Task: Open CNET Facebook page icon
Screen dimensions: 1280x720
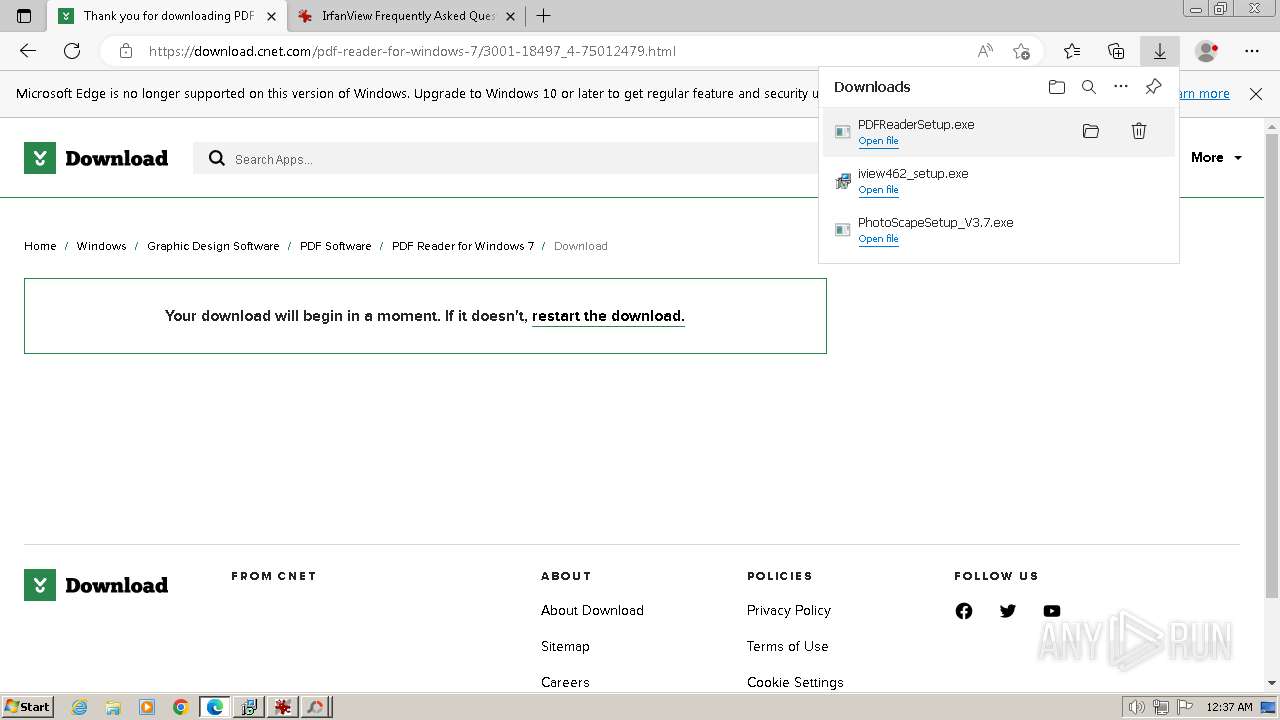Action: coord(964,611)
